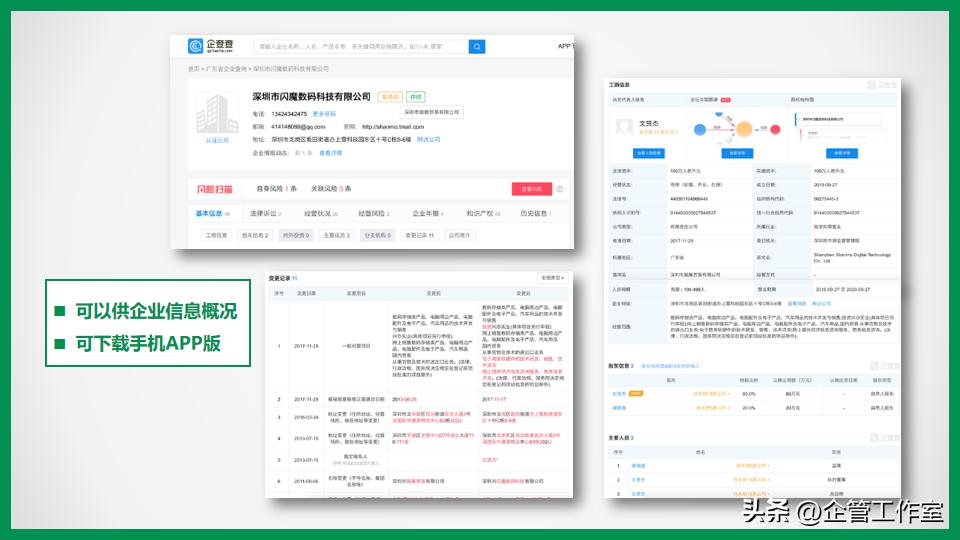The height and width of the screenshot is (540, 960).
Task: Click help question-mark icon beside 查看风险
Action: [560, 189]
